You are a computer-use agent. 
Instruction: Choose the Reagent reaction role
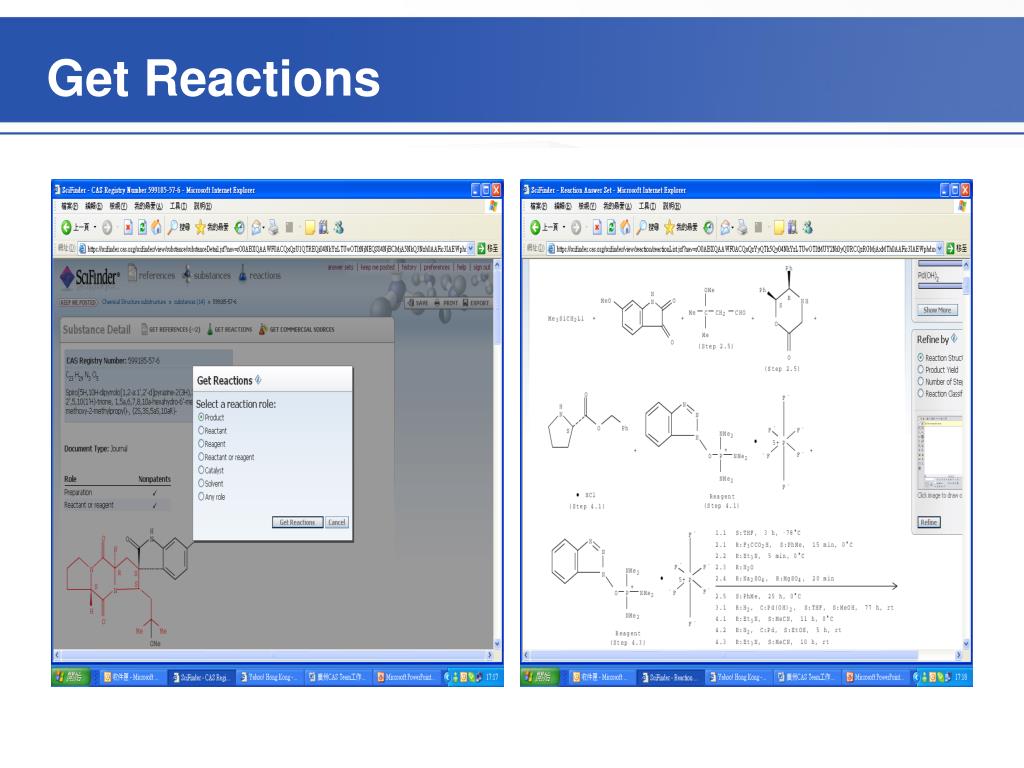[x=202, y=443]
